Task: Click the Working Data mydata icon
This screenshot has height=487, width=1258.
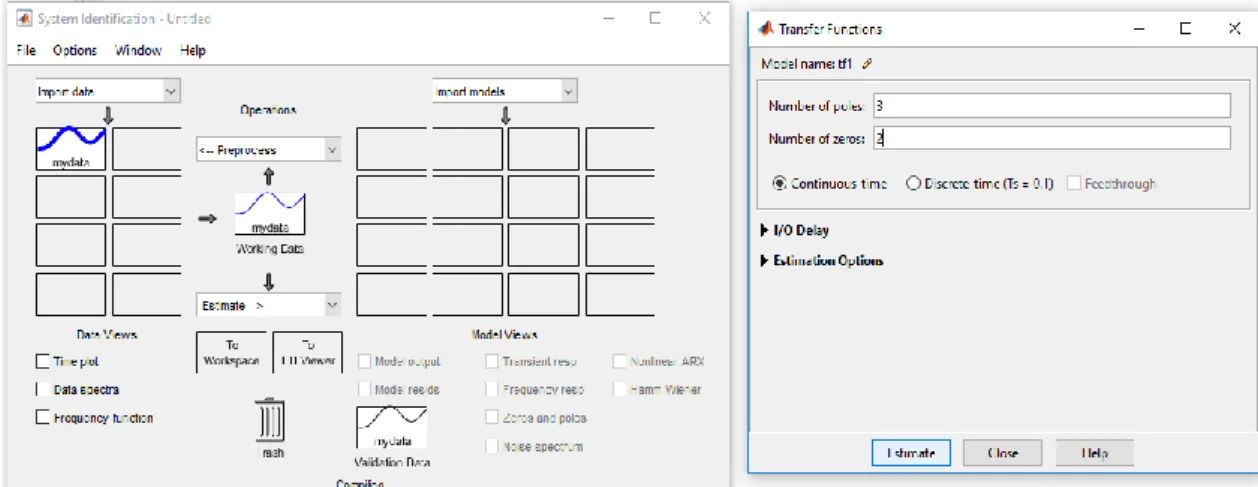Action: point(270,214)
